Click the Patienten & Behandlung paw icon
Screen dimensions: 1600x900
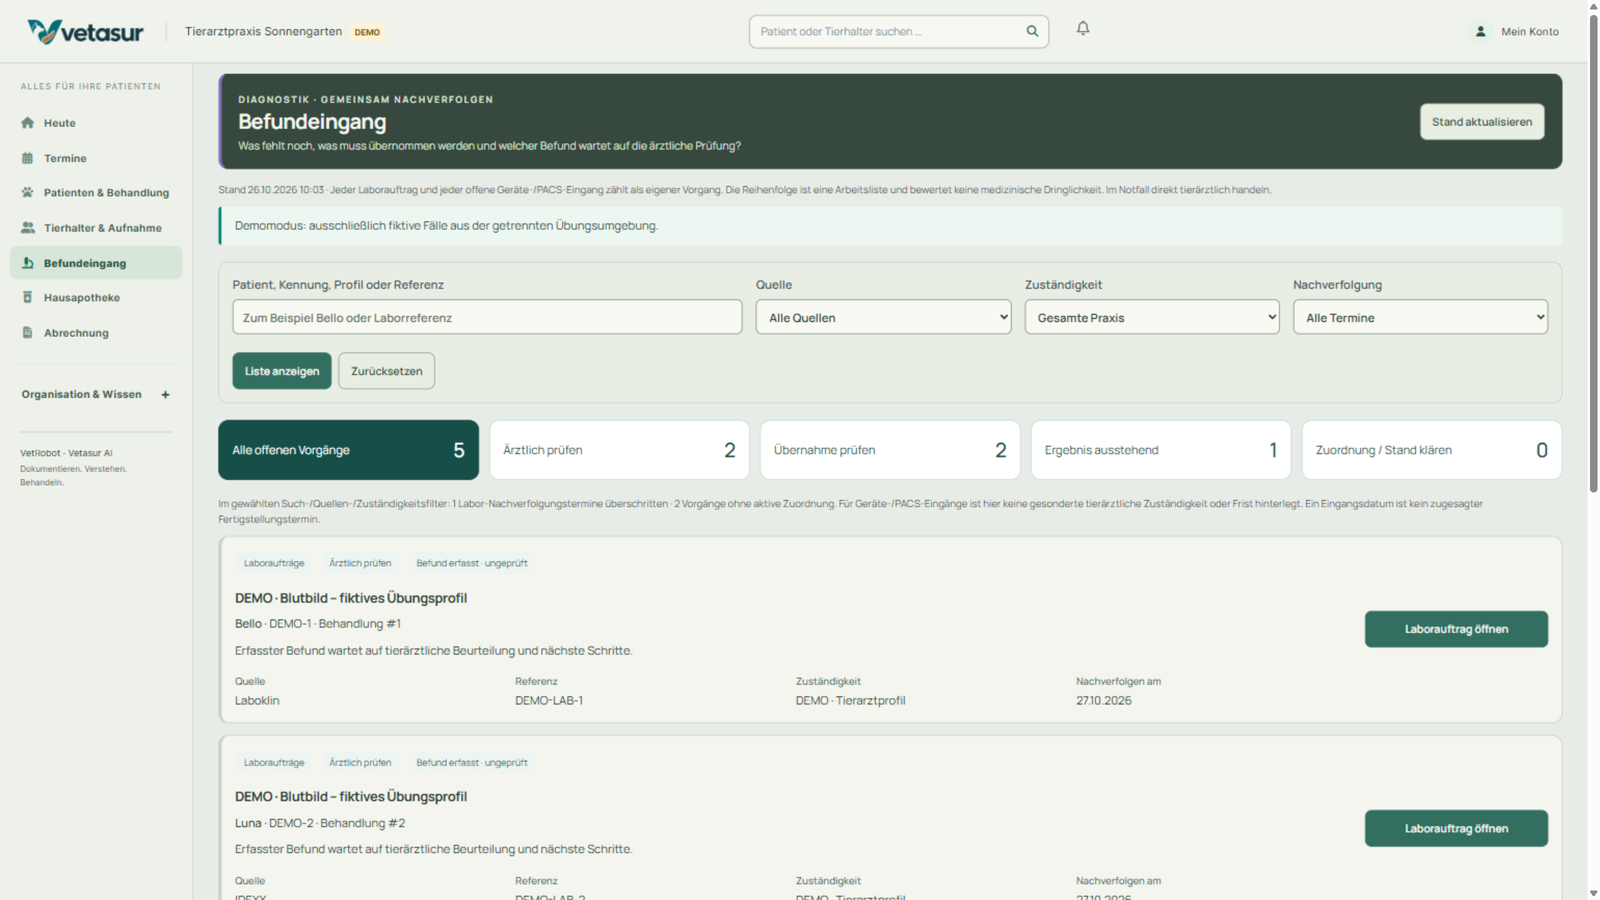click(x=28, y=192)
